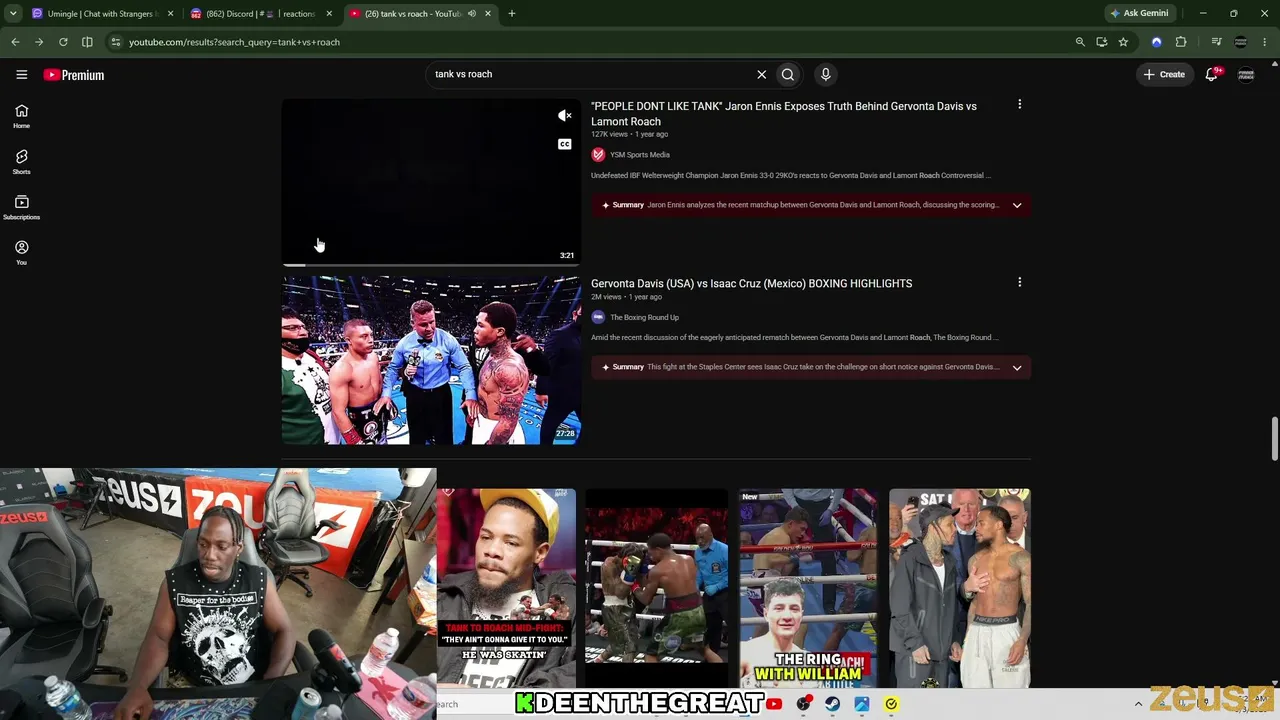Open YouTube notifications bell
Image resolution: width=1280 pixels, height=720 pixels.
point(1212,74)
